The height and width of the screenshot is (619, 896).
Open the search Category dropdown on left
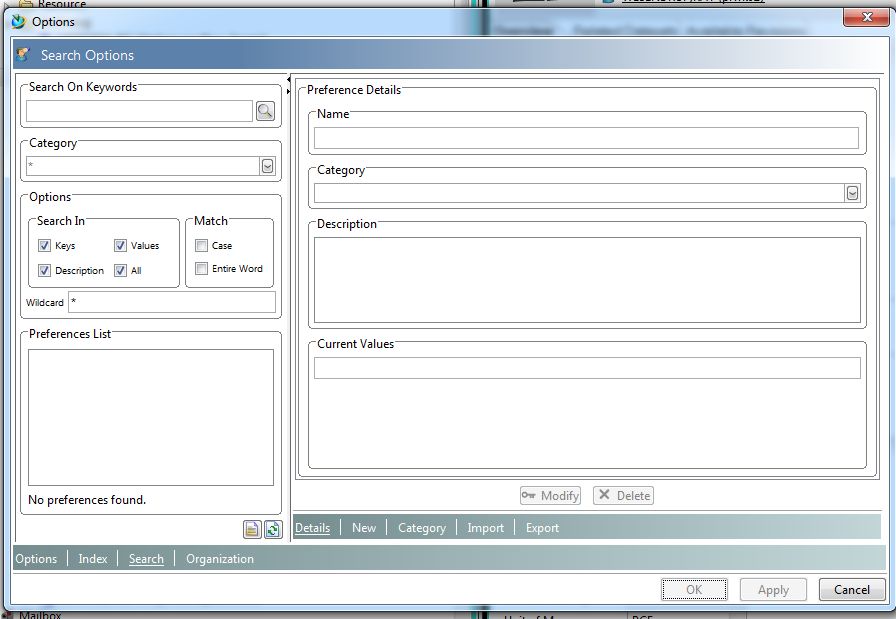(x=267, y=166)
